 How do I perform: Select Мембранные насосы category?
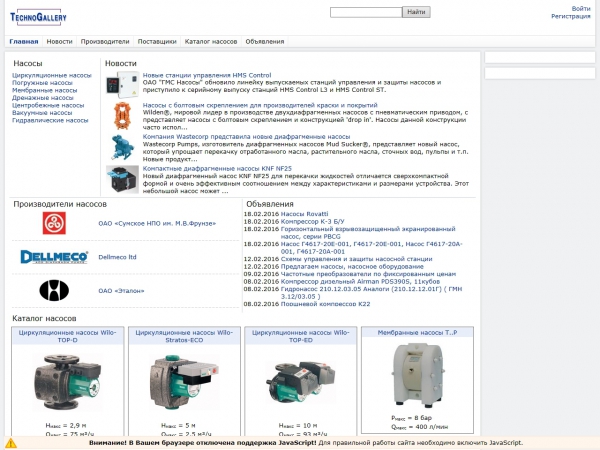coord(44,90)
